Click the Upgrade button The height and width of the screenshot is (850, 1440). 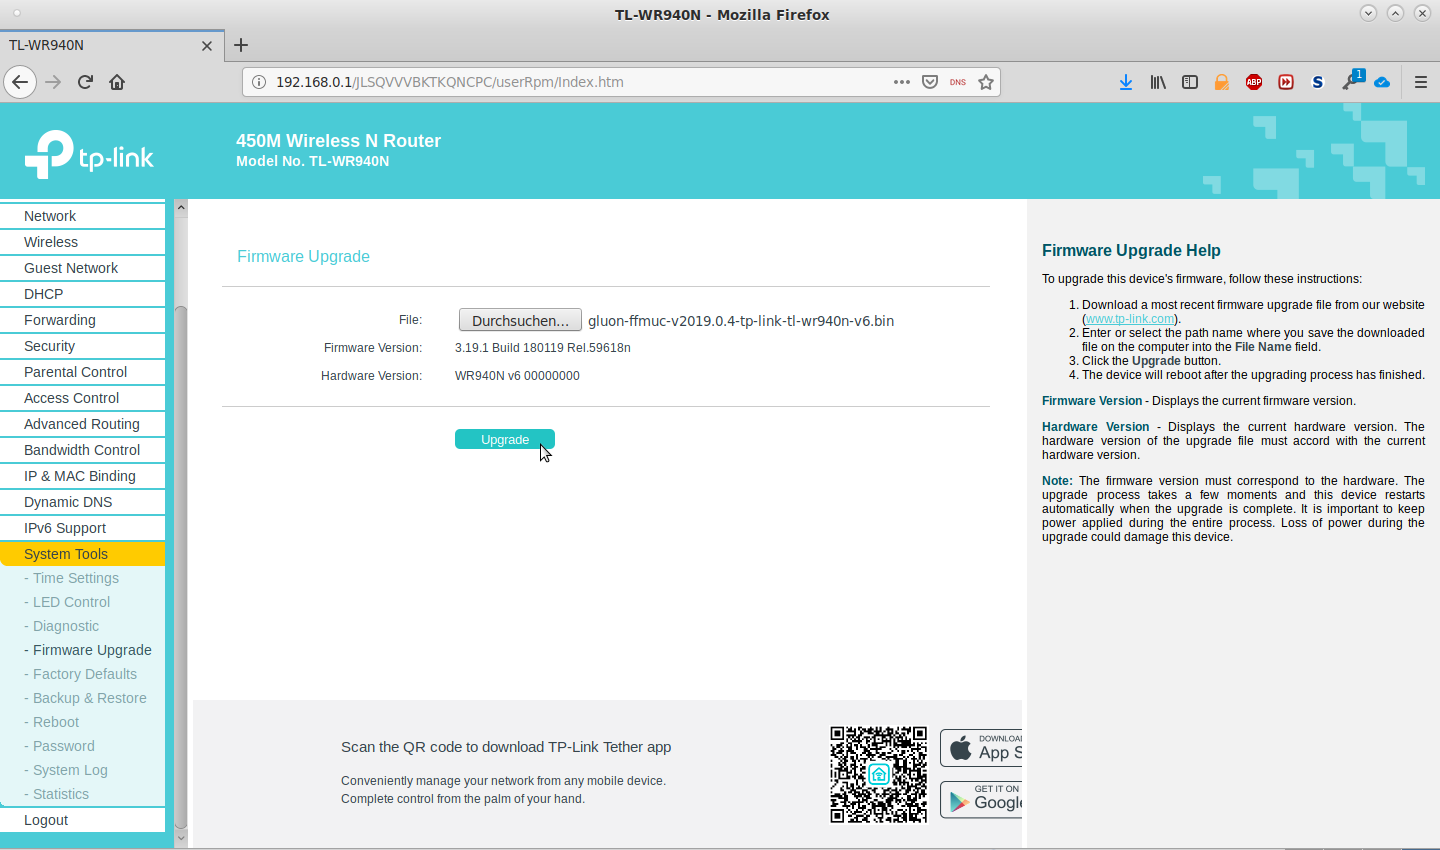pos(504,439)
